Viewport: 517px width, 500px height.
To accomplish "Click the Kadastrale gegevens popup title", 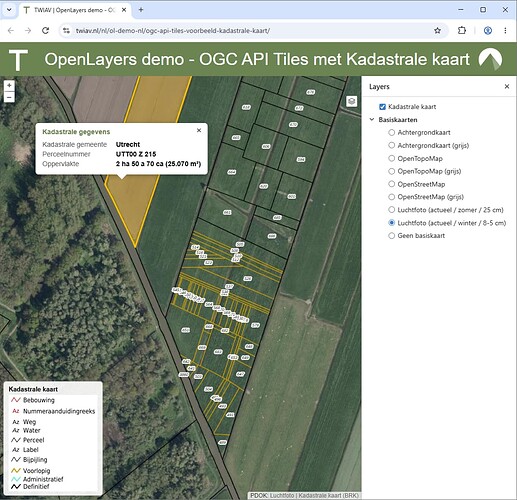I will click(76, 132).
